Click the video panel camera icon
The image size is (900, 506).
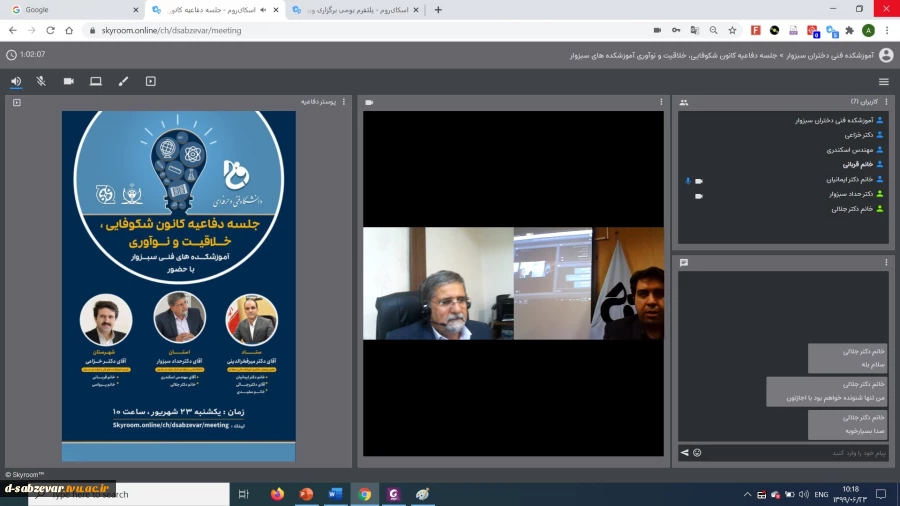tap(369, 102)
